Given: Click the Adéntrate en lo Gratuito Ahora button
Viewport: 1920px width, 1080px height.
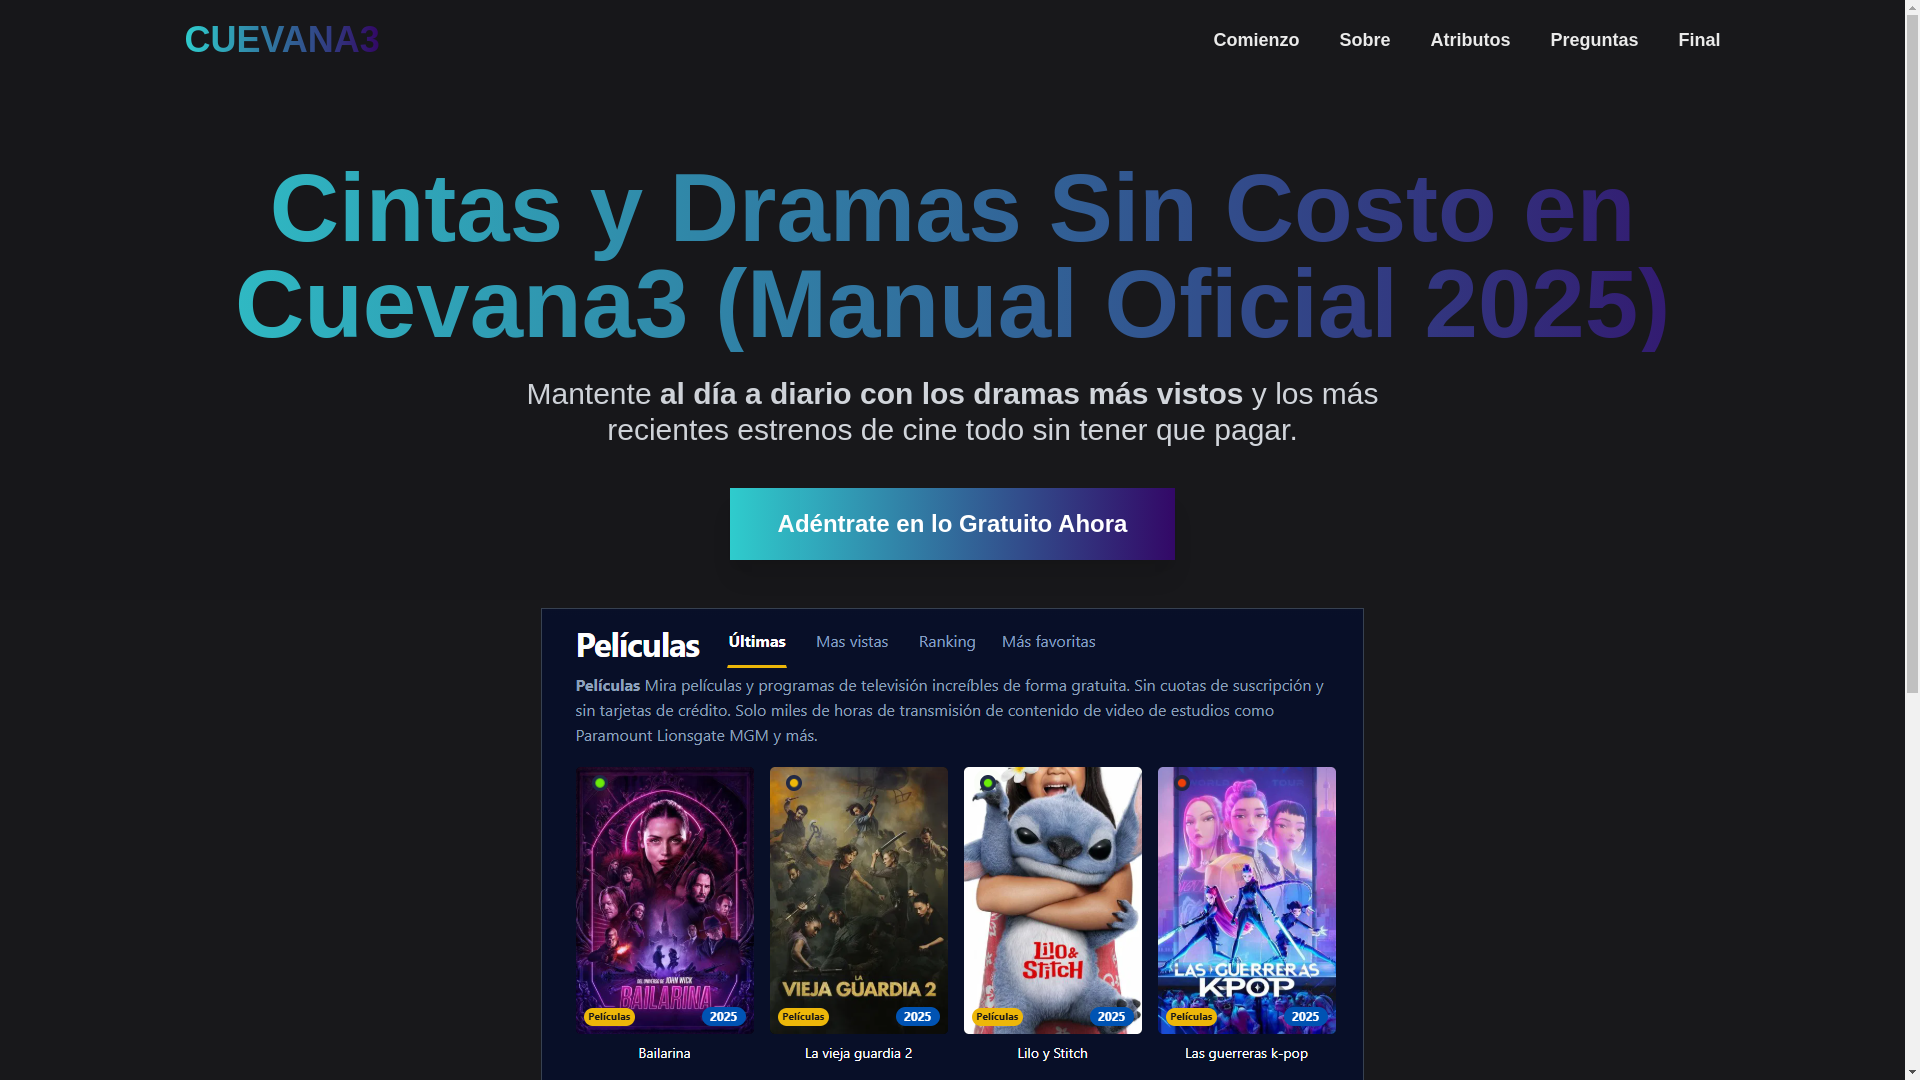Looking at the screenshot, I should click(x=952, y=524).
